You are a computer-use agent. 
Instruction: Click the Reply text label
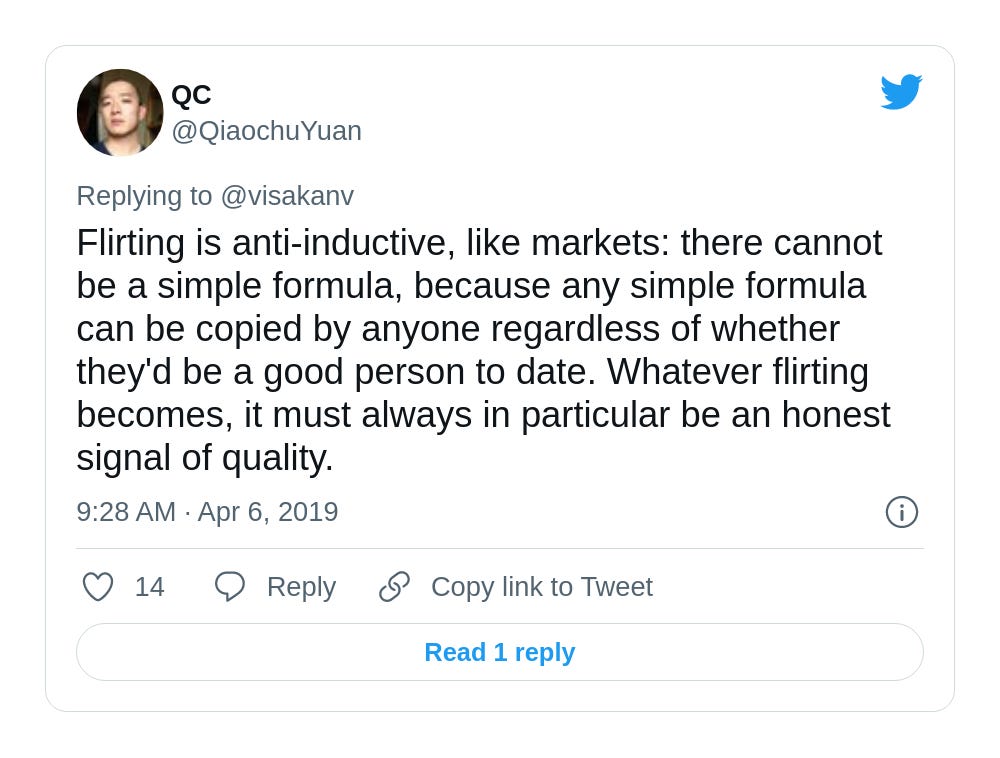coord(301,587)
